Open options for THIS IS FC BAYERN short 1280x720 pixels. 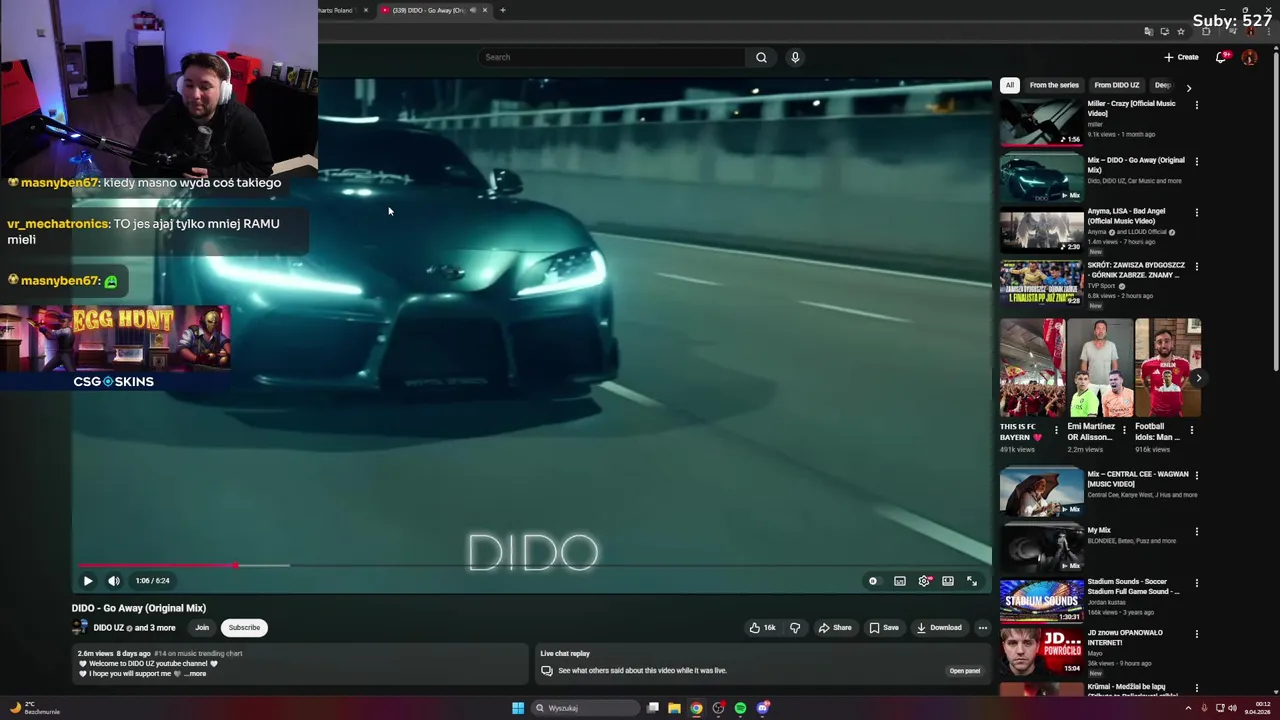pyautogui.click(x=1056, y=431)
